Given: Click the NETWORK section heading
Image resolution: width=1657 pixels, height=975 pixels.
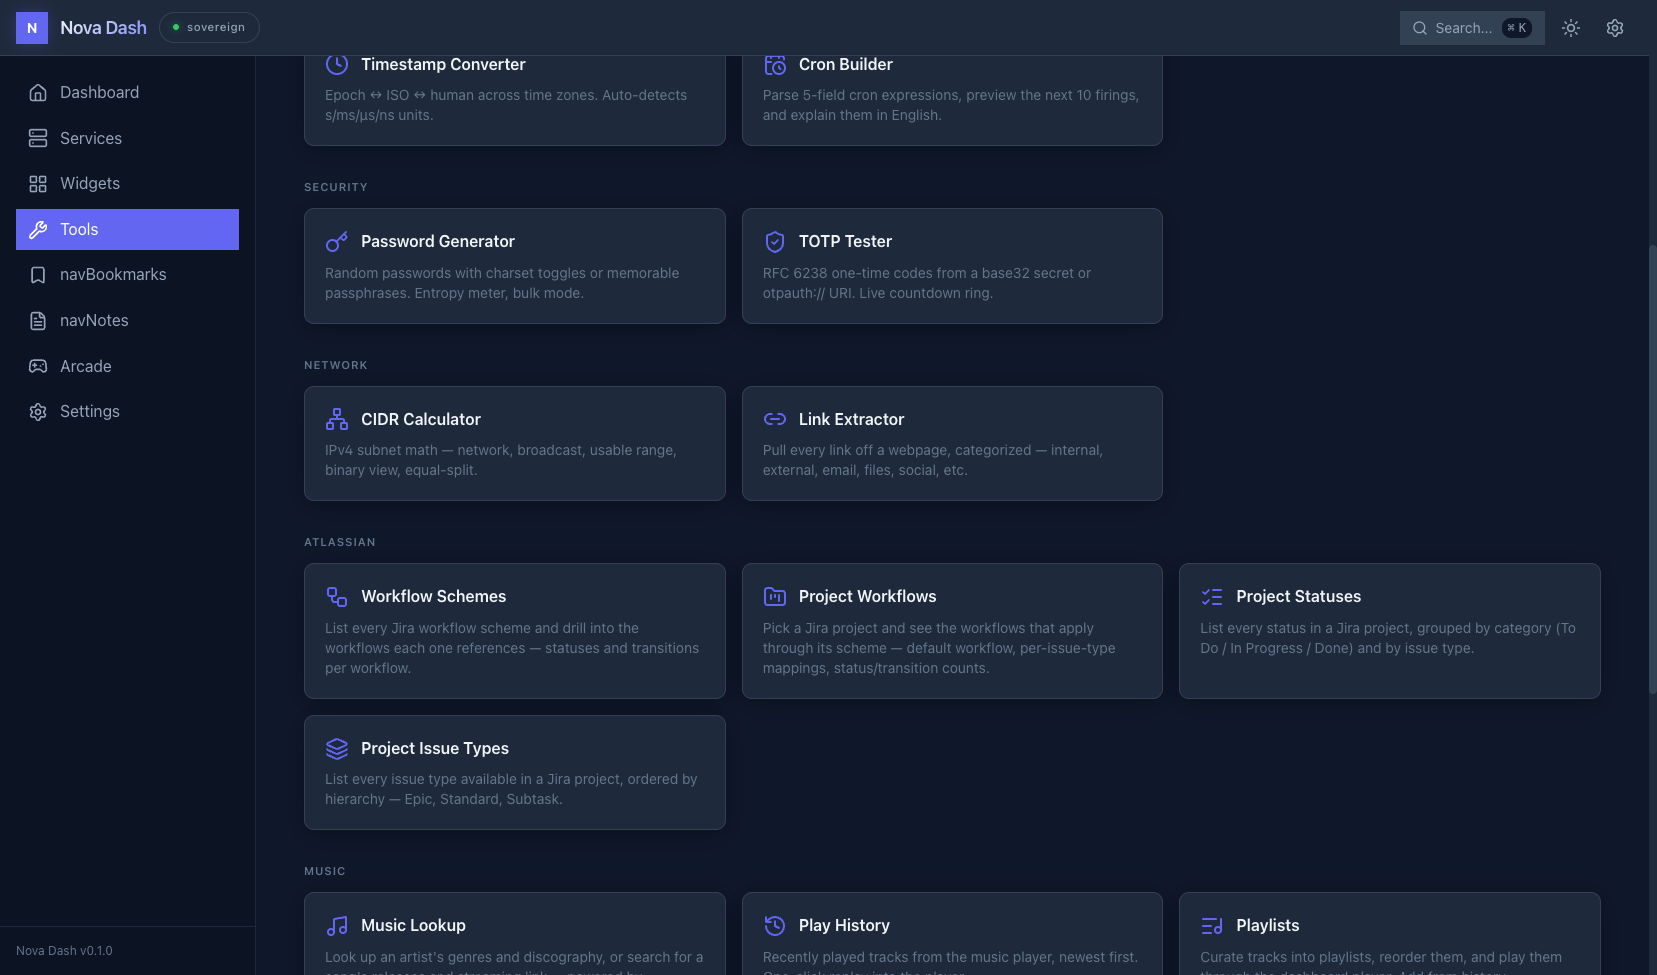Looking at the screenshot, I should click(336, 365).
